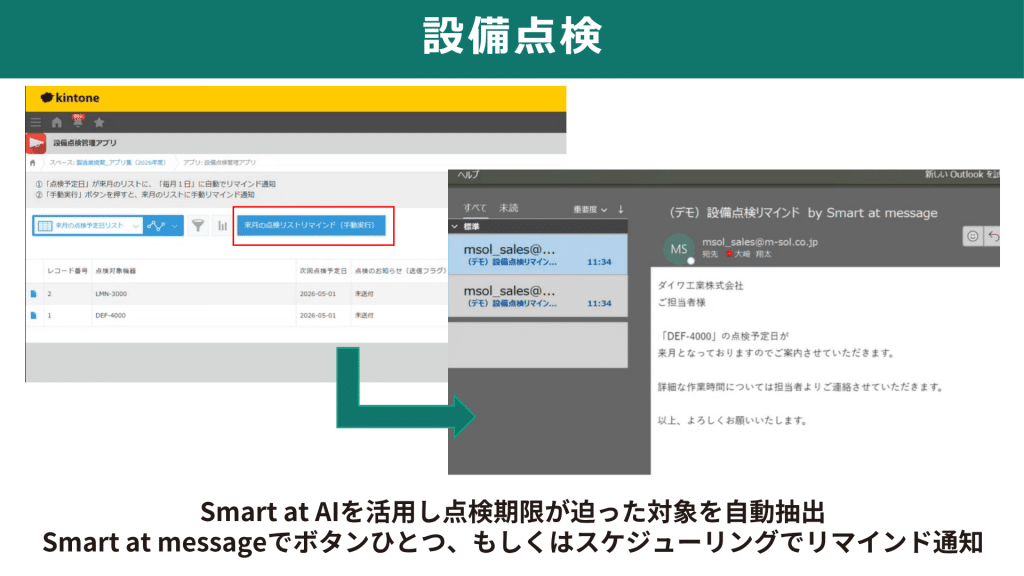Open the 来月の点検予定日リスト view dropdown
This screenshot has height=576, width=1024.
tap(88, 226)
